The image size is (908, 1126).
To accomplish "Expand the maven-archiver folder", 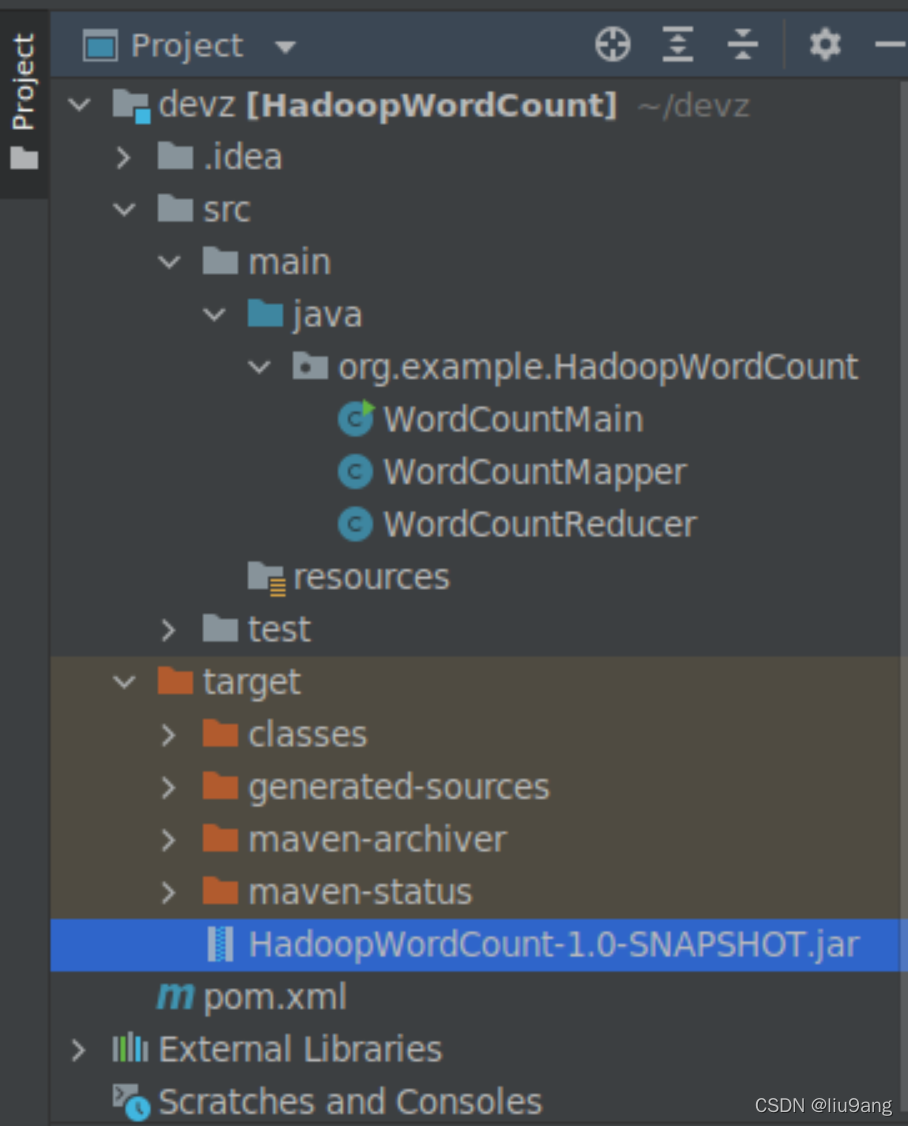I will (x=168, y=839).
